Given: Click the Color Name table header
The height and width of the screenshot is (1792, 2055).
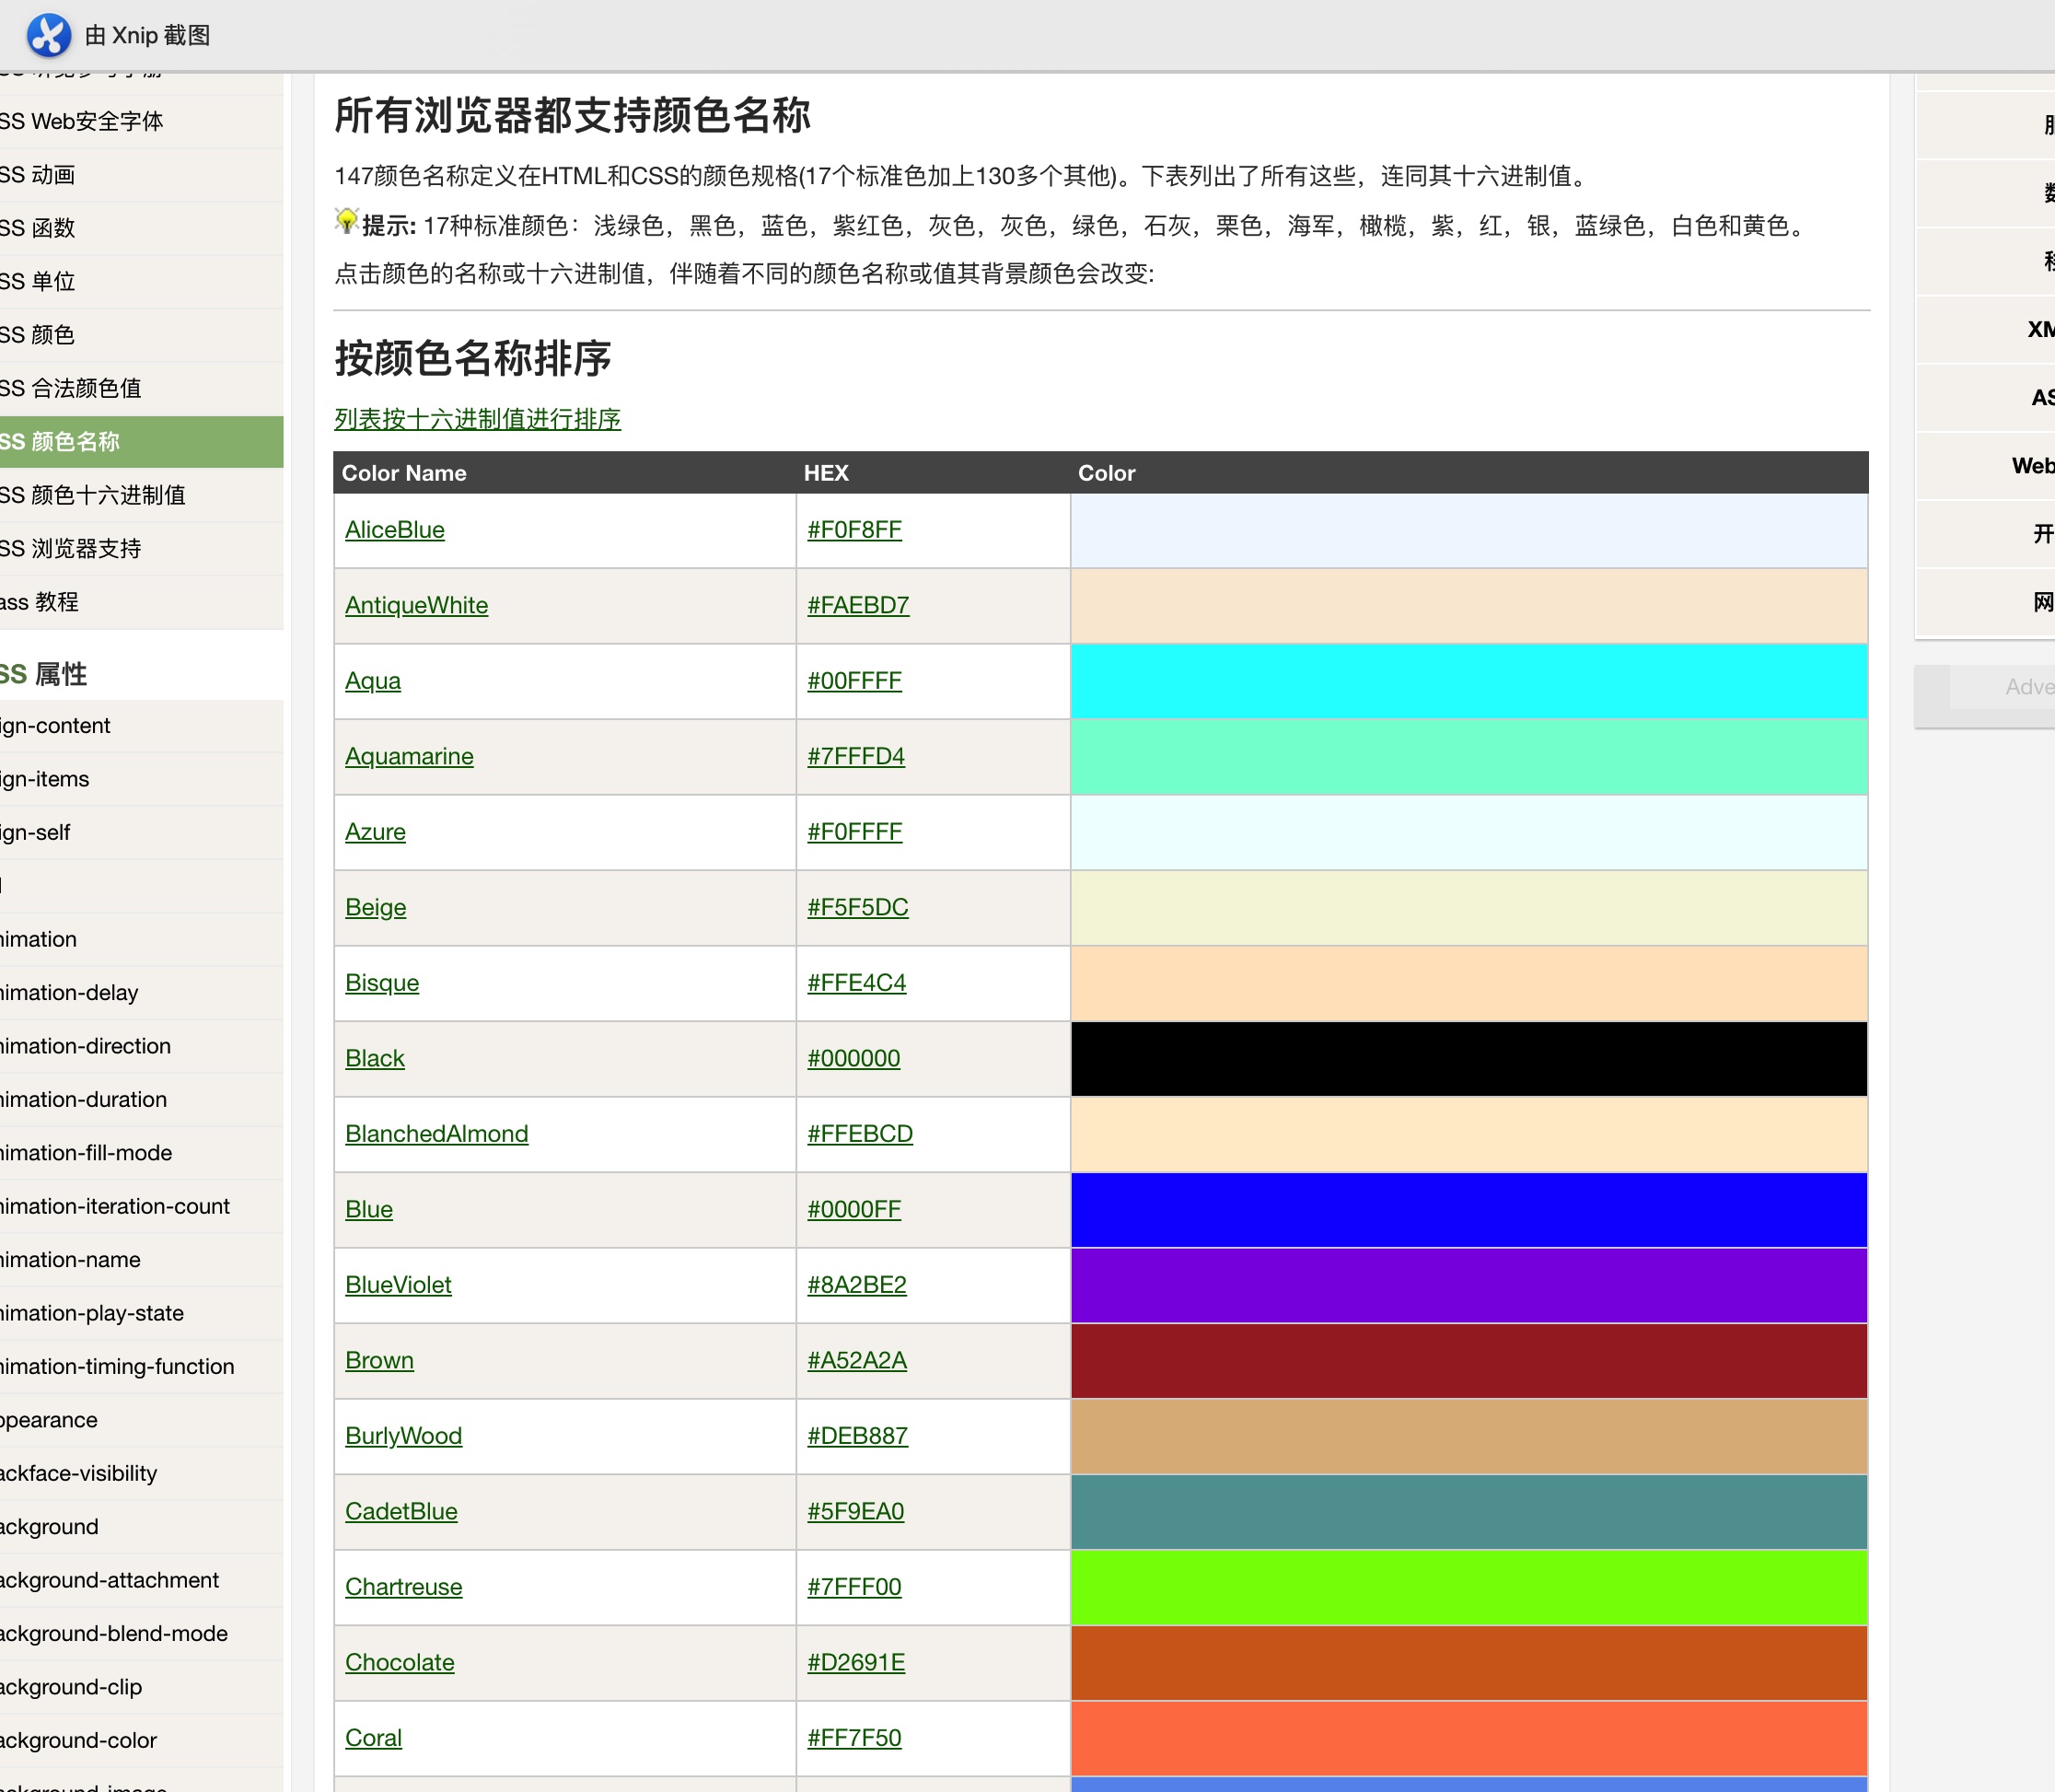Looking at the screenshot, I should 404,473.
